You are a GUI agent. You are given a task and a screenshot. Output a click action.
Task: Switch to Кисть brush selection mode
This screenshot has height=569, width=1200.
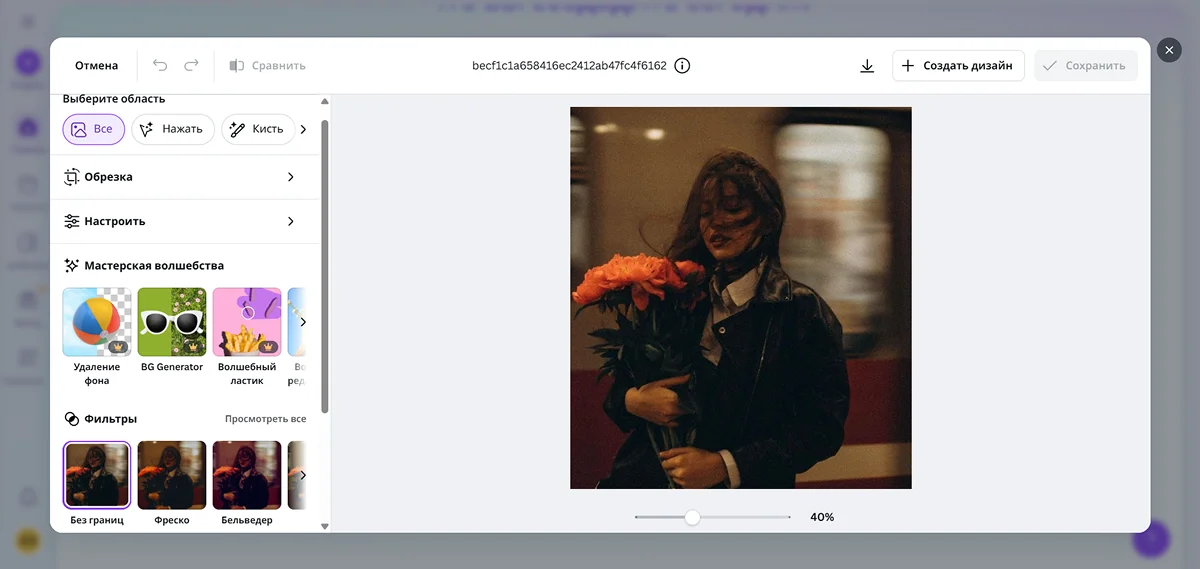click(x=257, y=129)
